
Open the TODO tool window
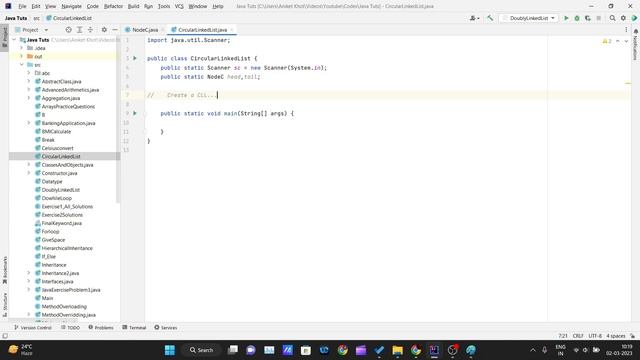click(x=70, y=327)
